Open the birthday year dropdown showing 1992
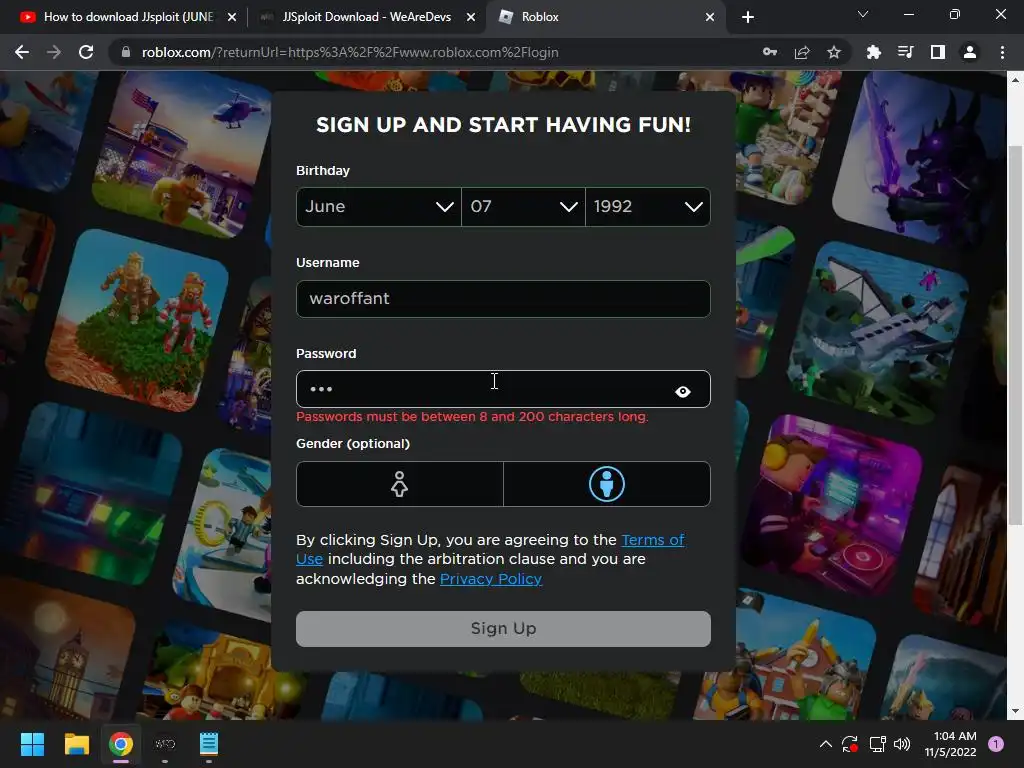 (648, 206)
